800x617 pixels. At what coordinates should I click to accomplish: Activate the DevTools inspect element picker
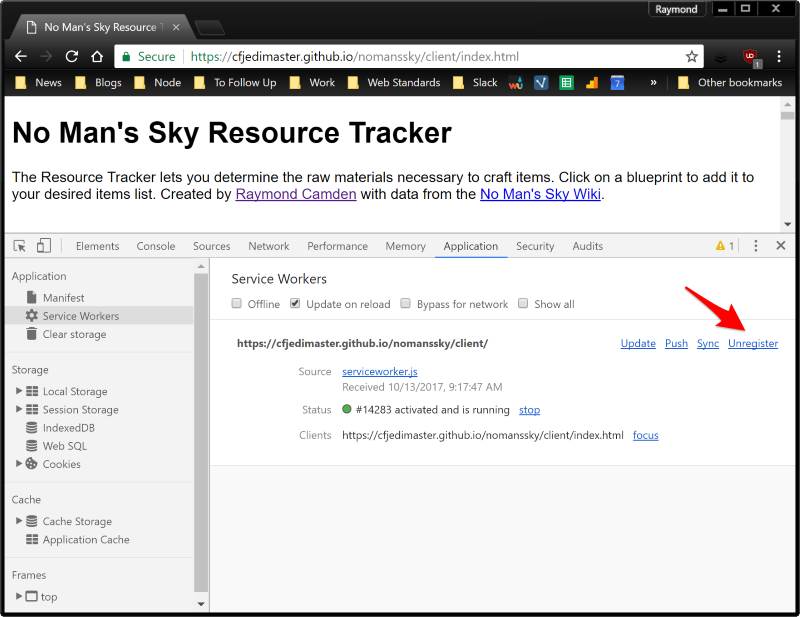[19, 246]
